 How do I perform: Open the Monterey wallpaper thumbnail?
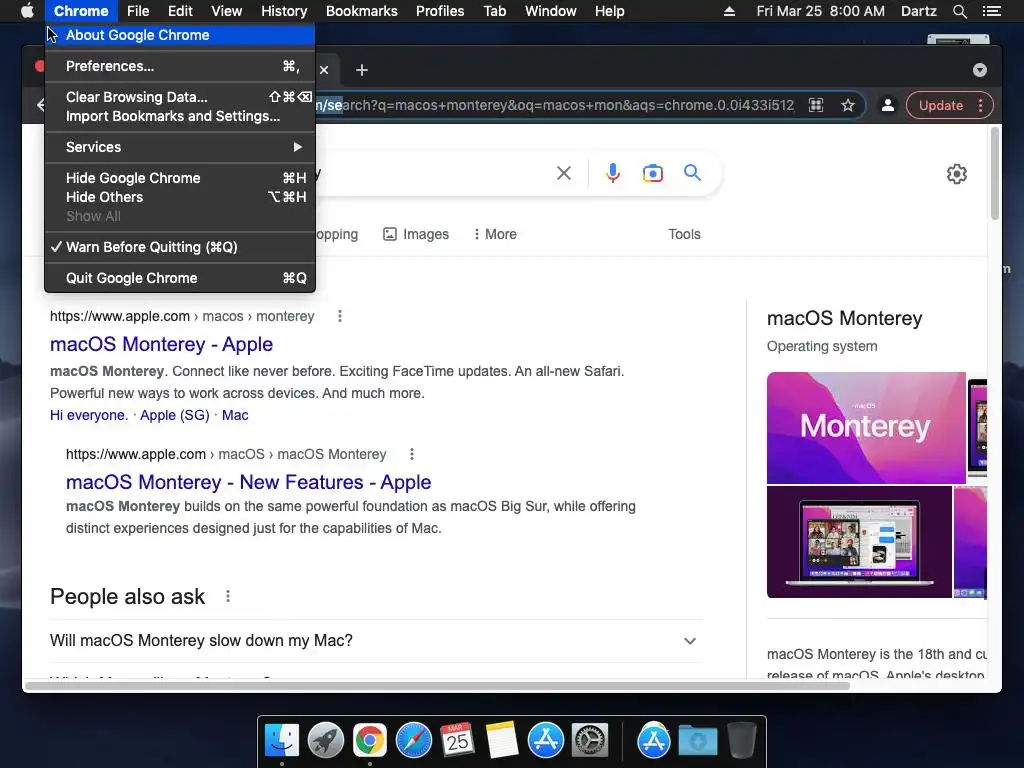point(866,428)
